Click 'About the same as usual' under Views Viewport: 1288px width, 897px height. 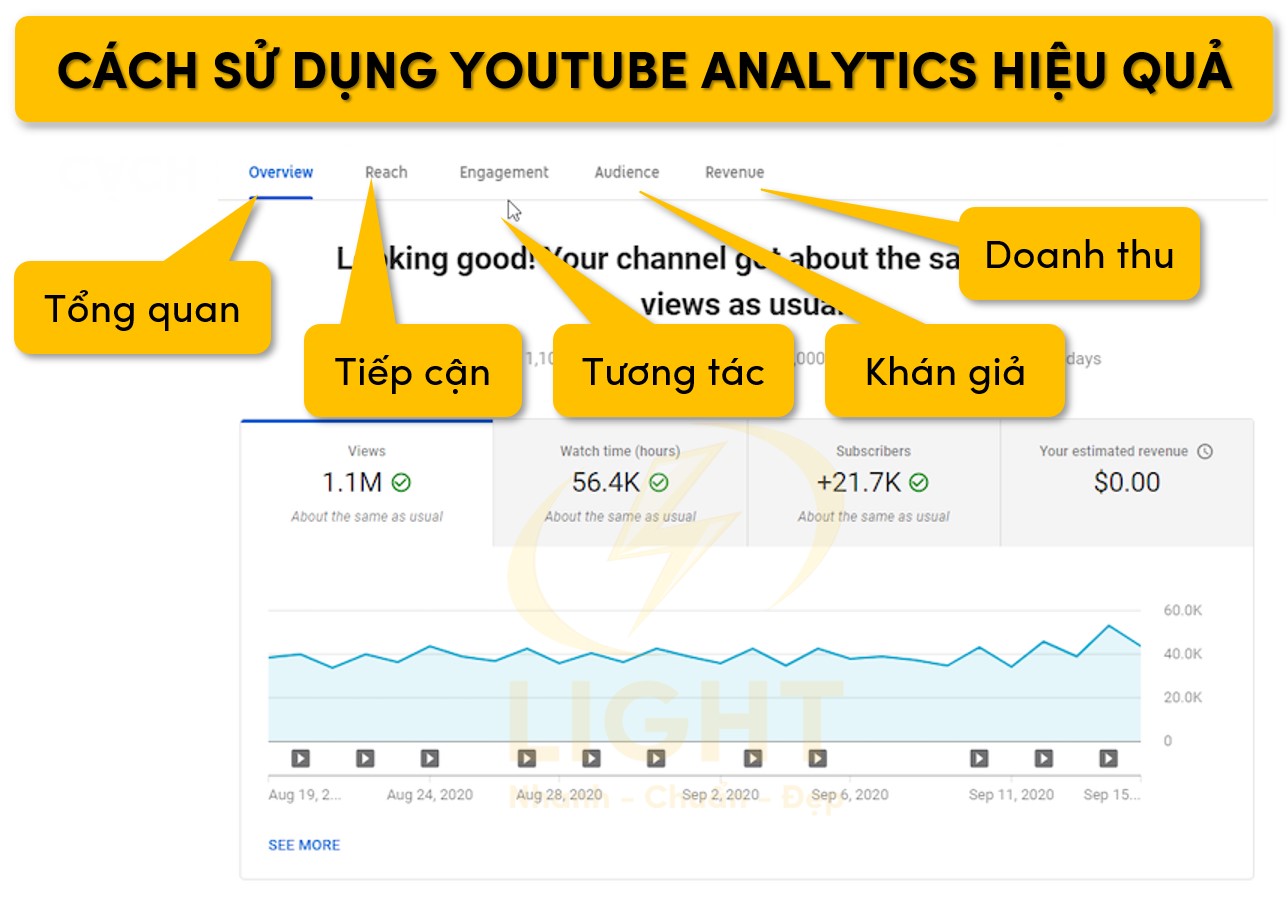pyautogui.click(x=367, y=517)
